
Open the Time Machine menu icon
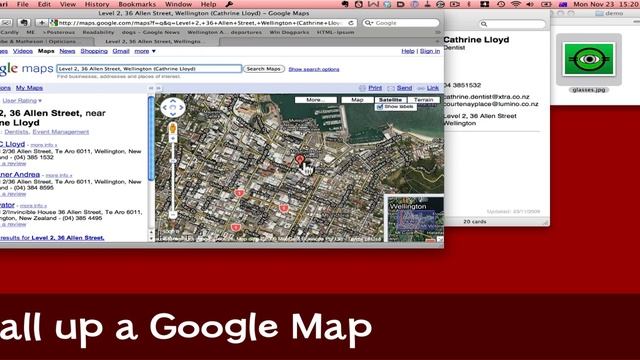pos(501,4)
